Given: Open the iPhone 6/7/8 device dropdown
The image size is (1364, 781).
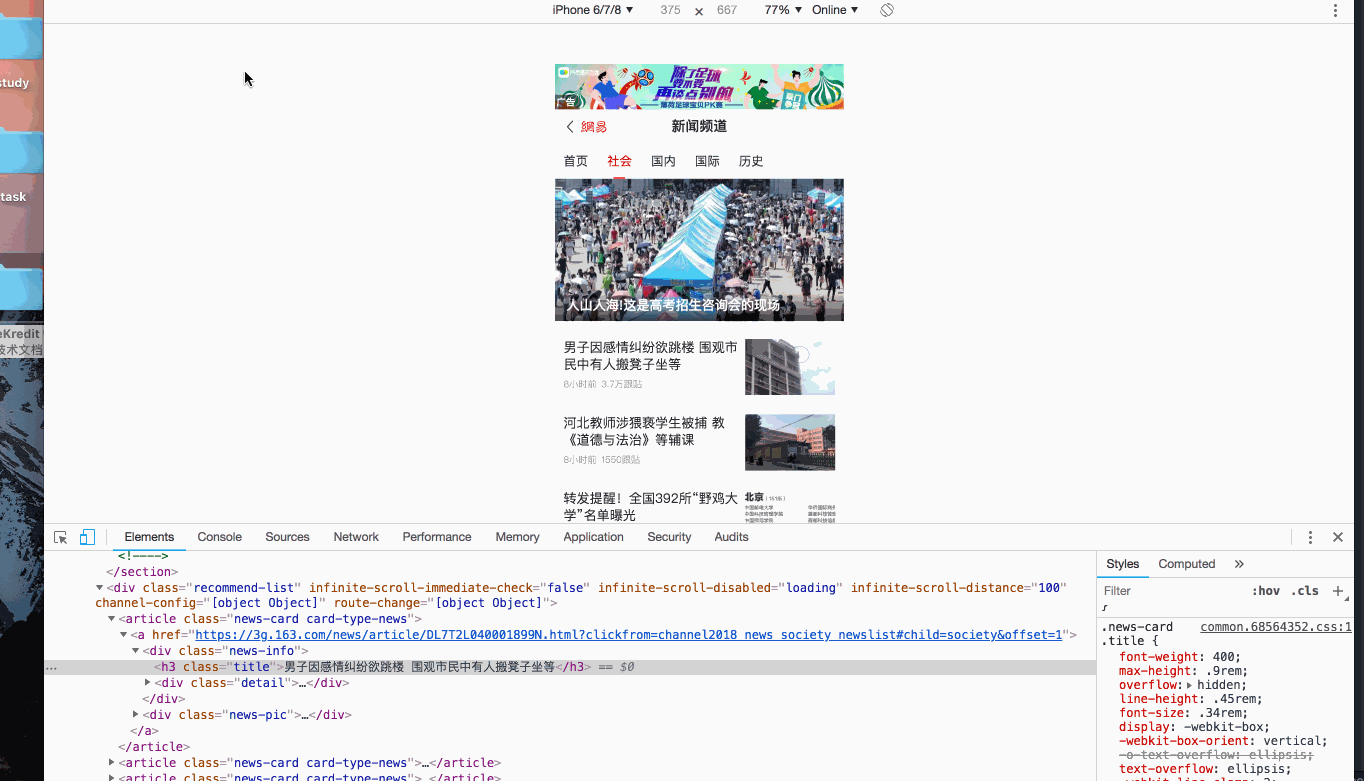Looking at the screenshot, I should (x=592, y=10).
